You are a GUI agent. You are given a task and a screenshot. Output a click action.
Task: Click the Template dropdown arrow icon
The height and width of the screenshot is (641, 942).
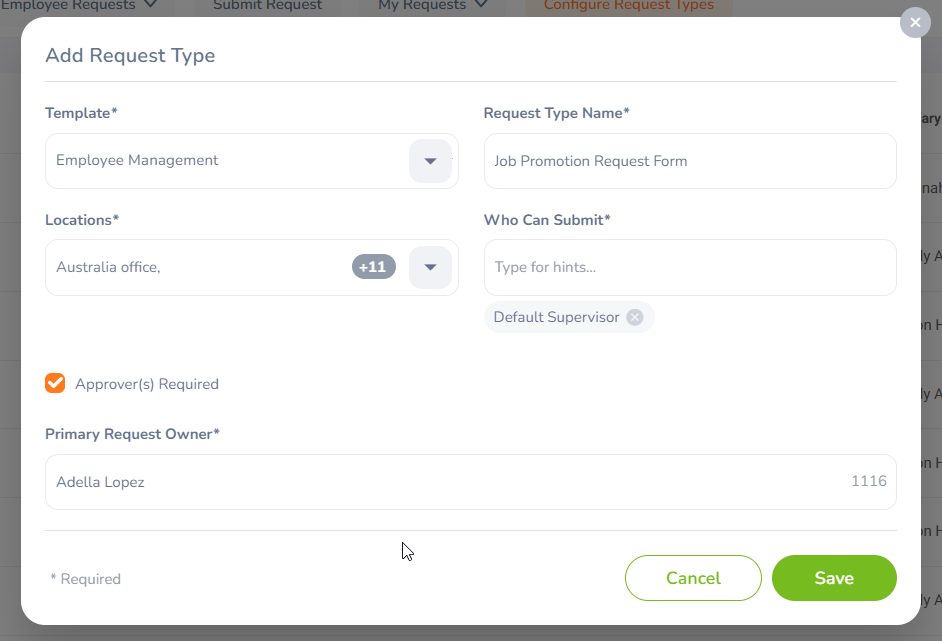[430, 160]
